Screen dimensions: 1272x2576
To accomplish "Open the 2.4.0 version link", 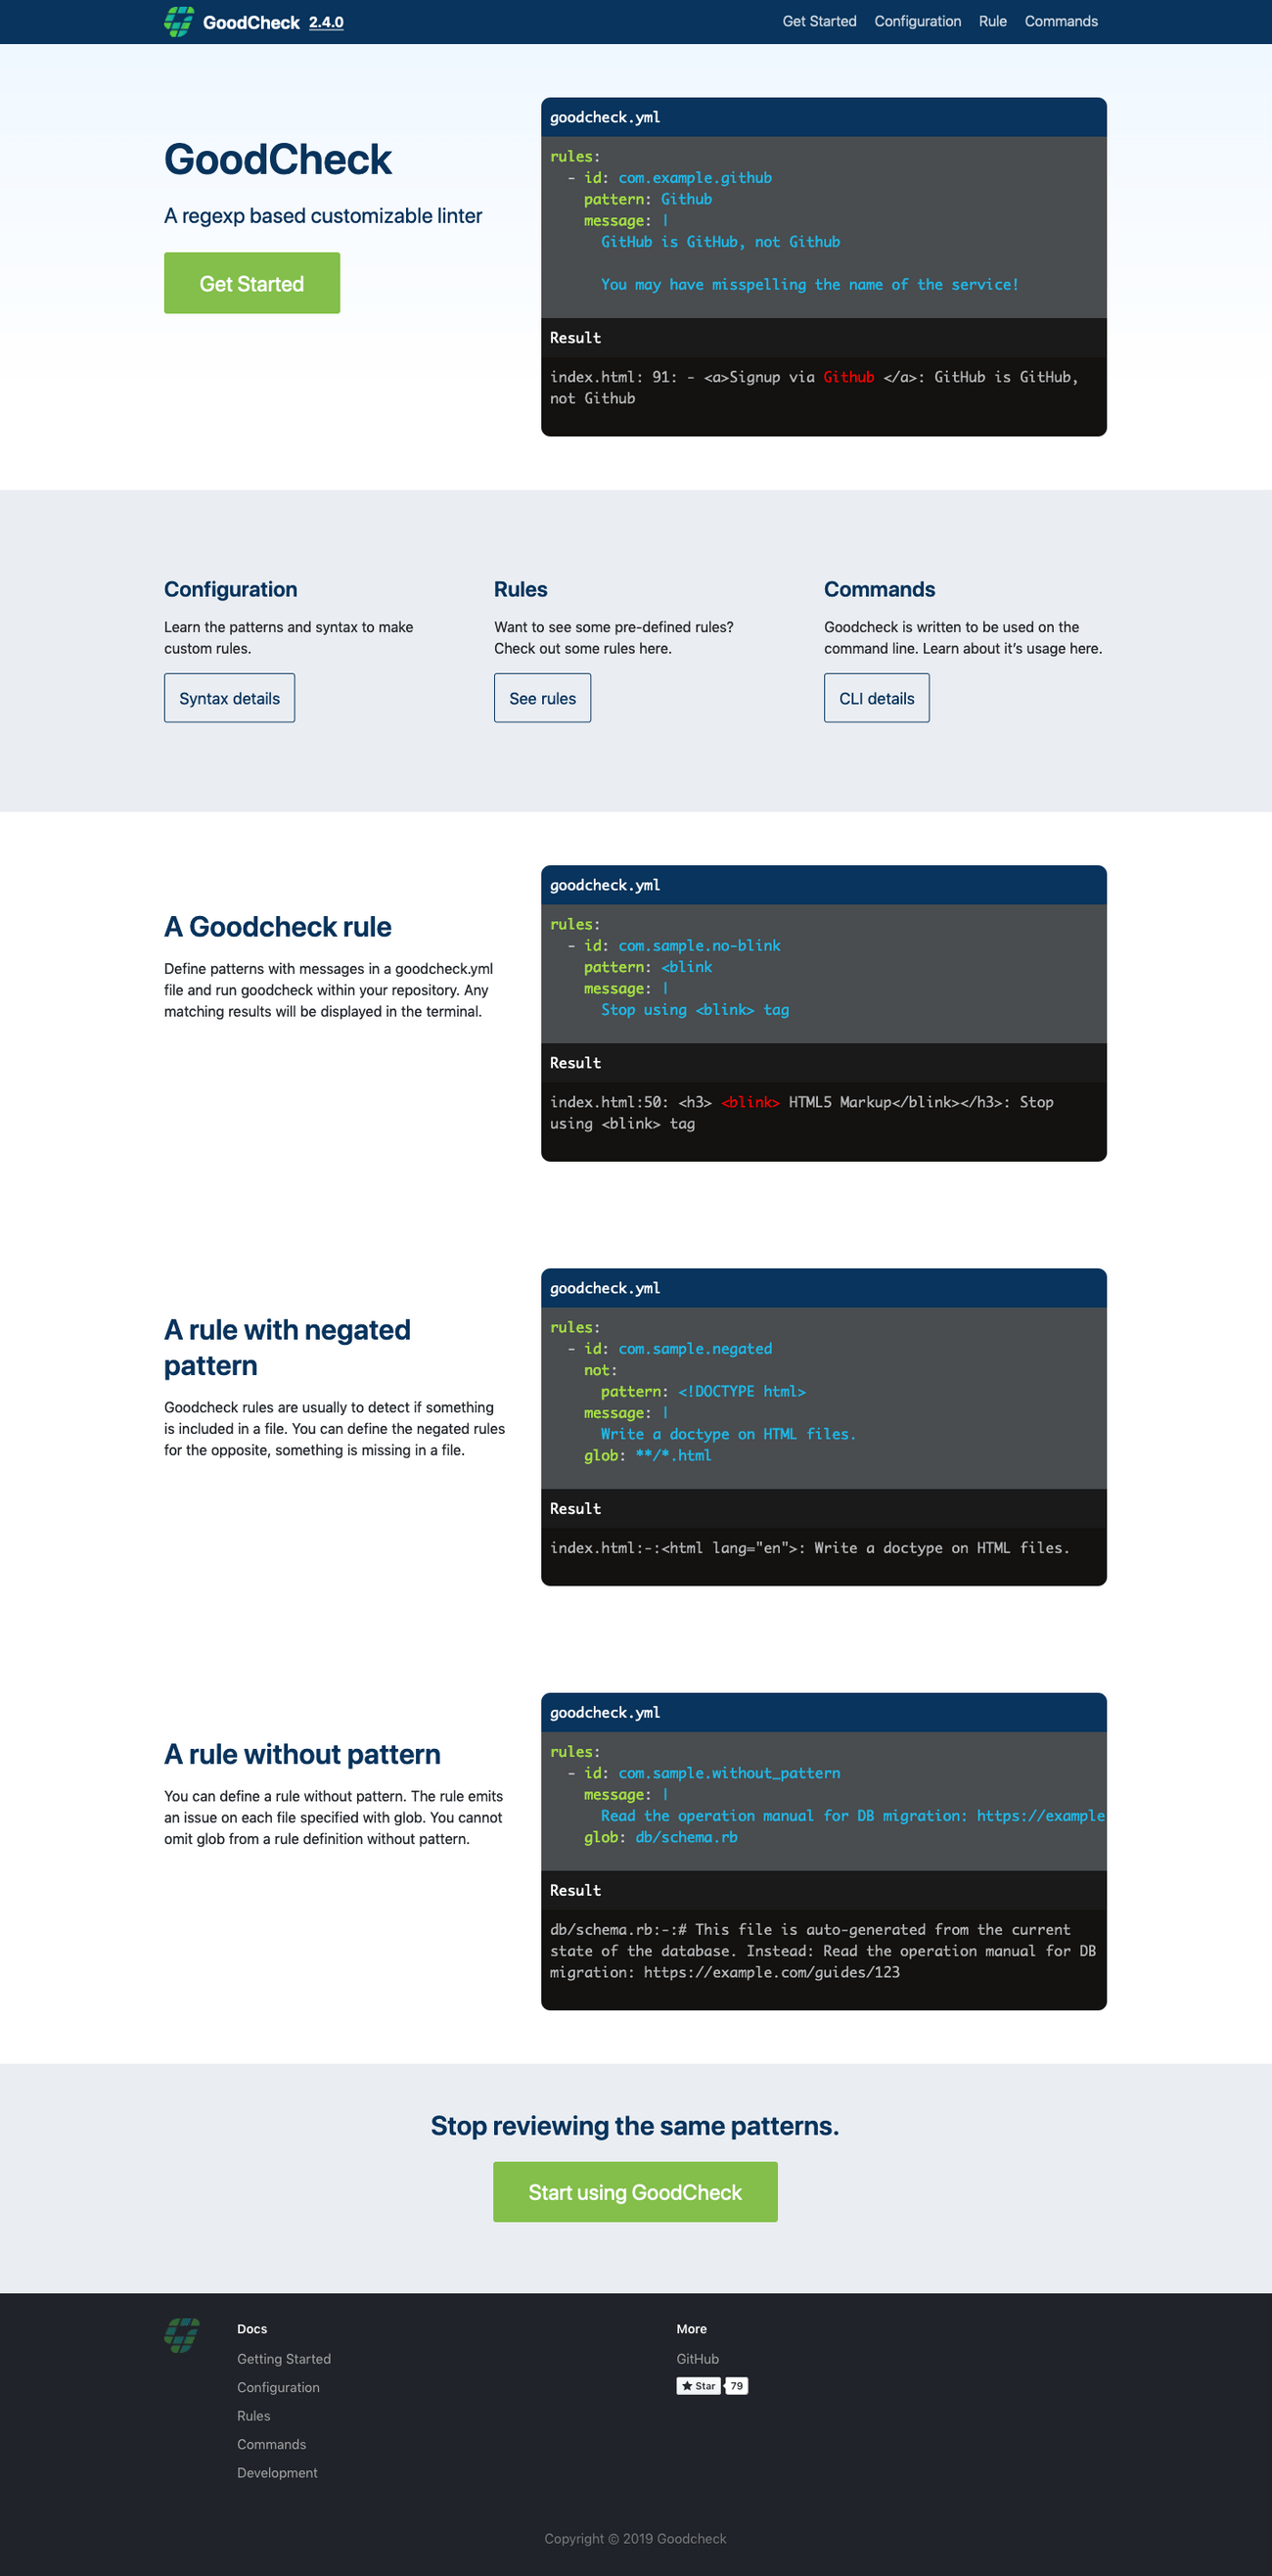I will (x=326, y=22).
